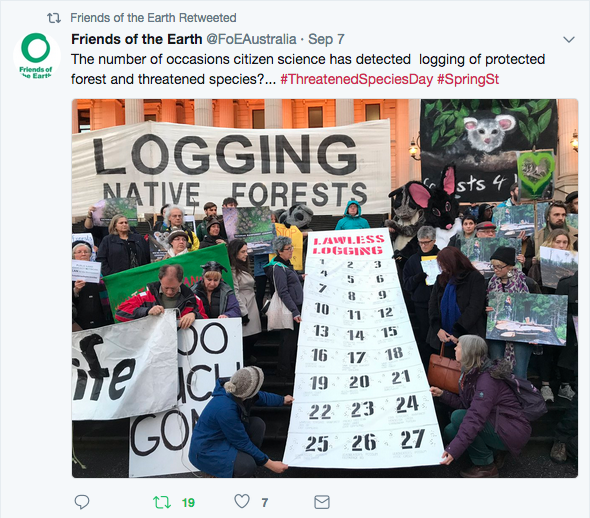Click the envelope direct message icon
The width and height of the screenshot is (590, 518).
coord(322,502)
